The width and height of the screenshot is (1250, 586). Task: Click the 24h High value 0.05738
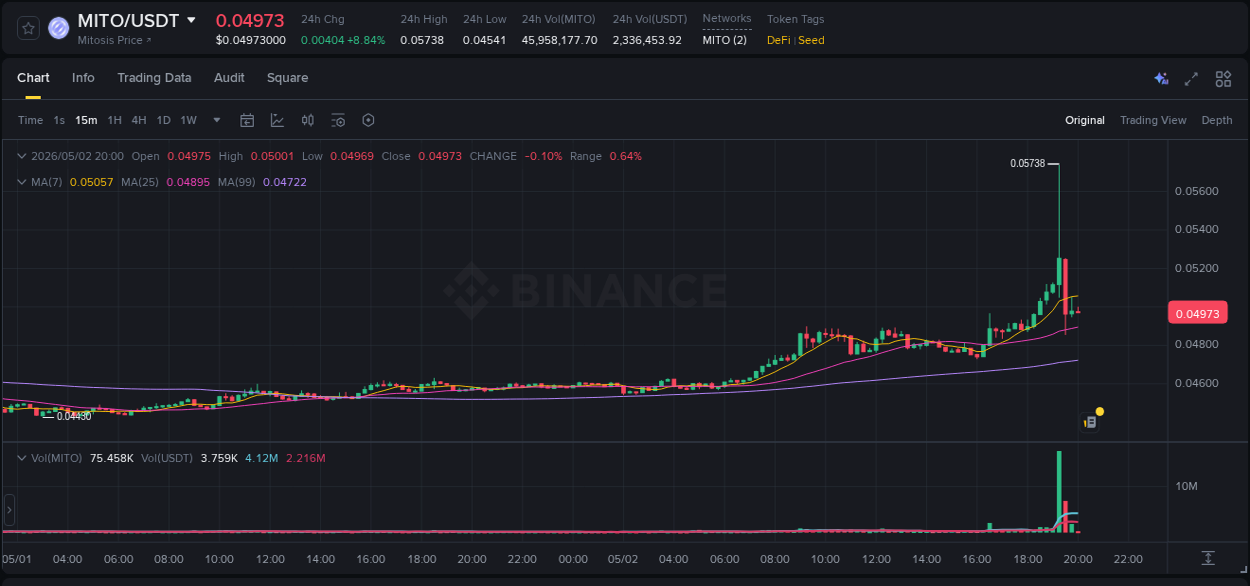point(424,40)
